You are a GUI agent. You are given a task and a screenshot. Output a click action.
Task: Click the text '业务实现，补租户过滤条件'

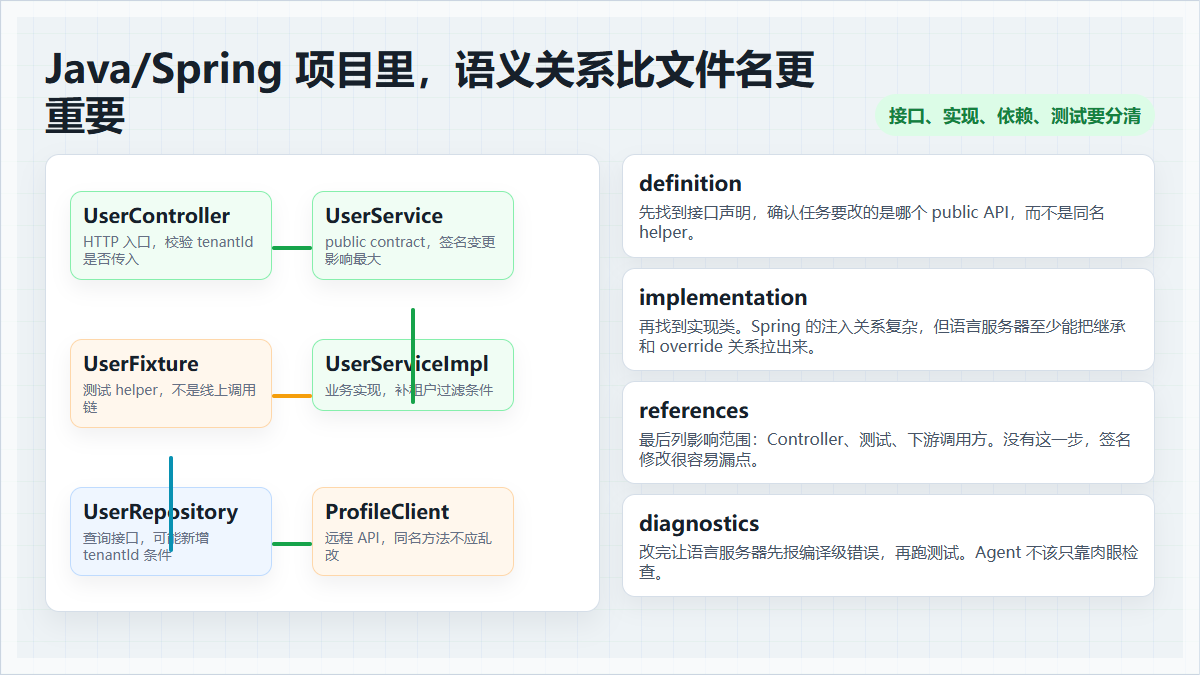pyautogui.click(x=409, y=390)
